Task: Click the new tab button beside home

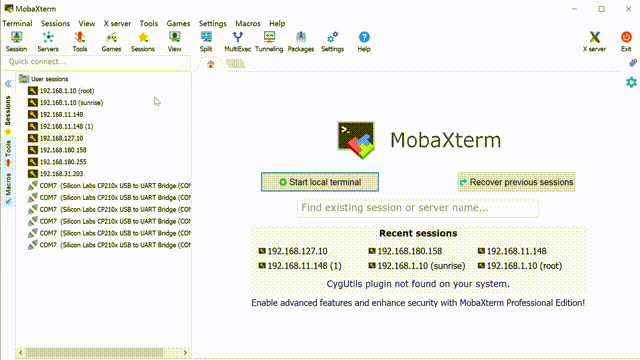Action: pos(236,64)
